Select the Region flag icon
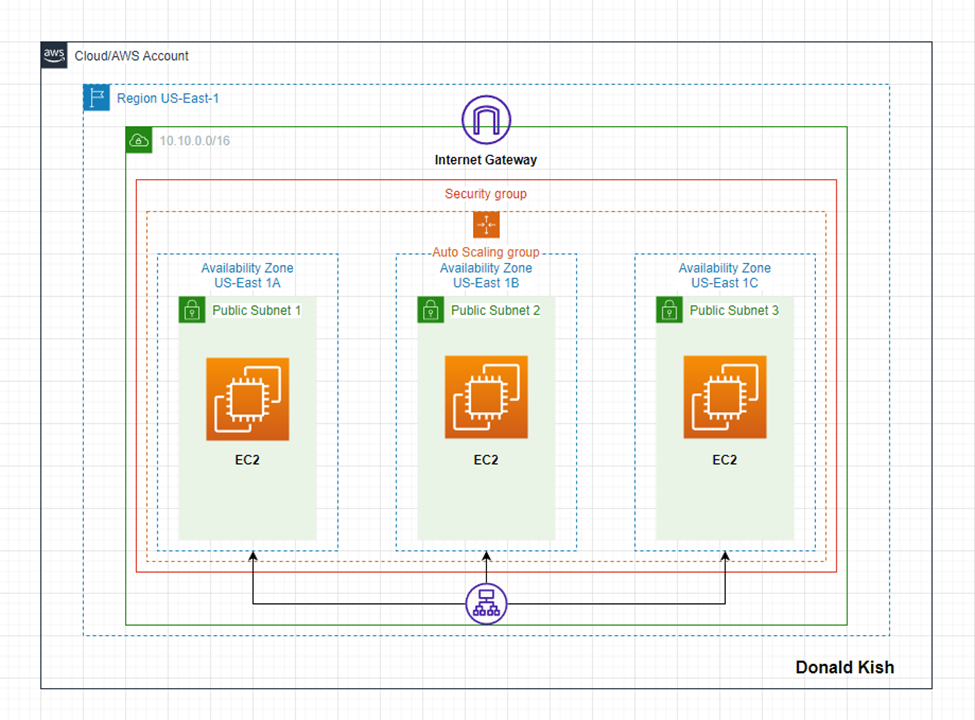Viewport: 975px width, 720px height. [x=96, y=98]
